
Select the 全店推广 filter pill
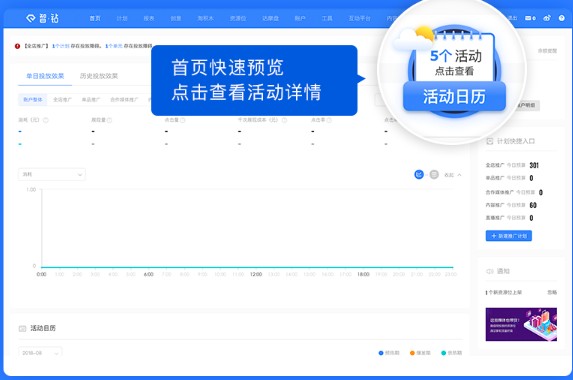point(62,99)
